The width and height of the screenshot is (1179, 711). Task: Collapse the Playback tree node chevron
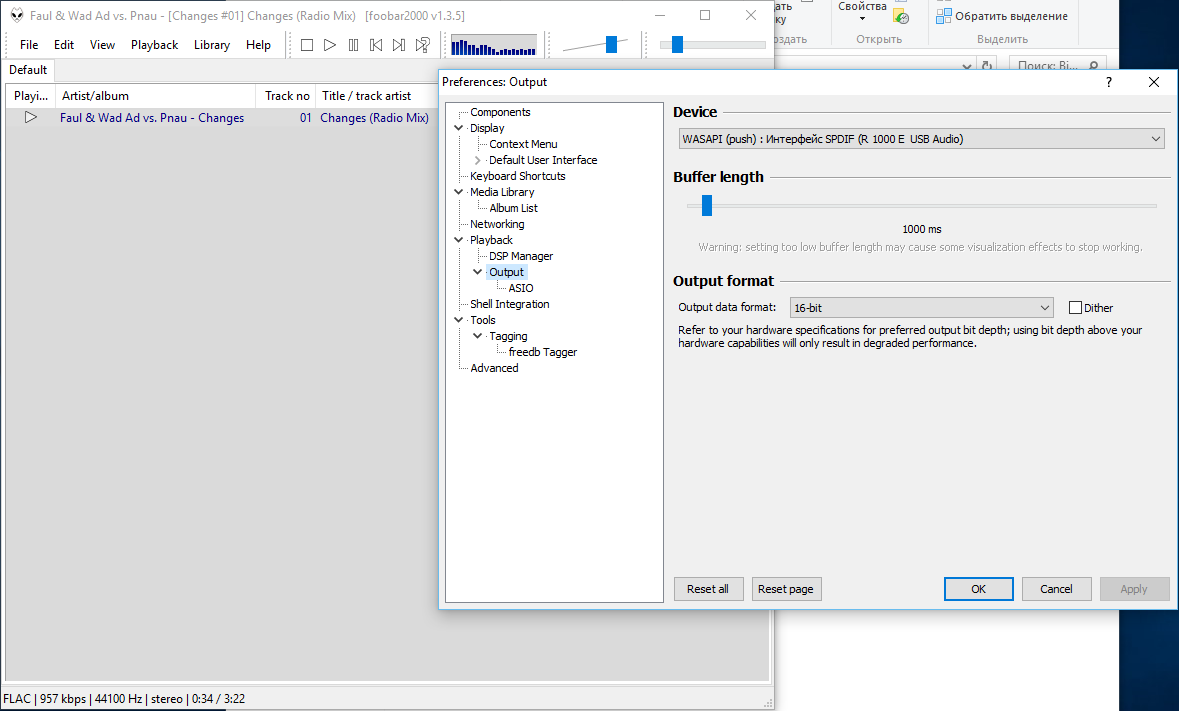[459, 240]
